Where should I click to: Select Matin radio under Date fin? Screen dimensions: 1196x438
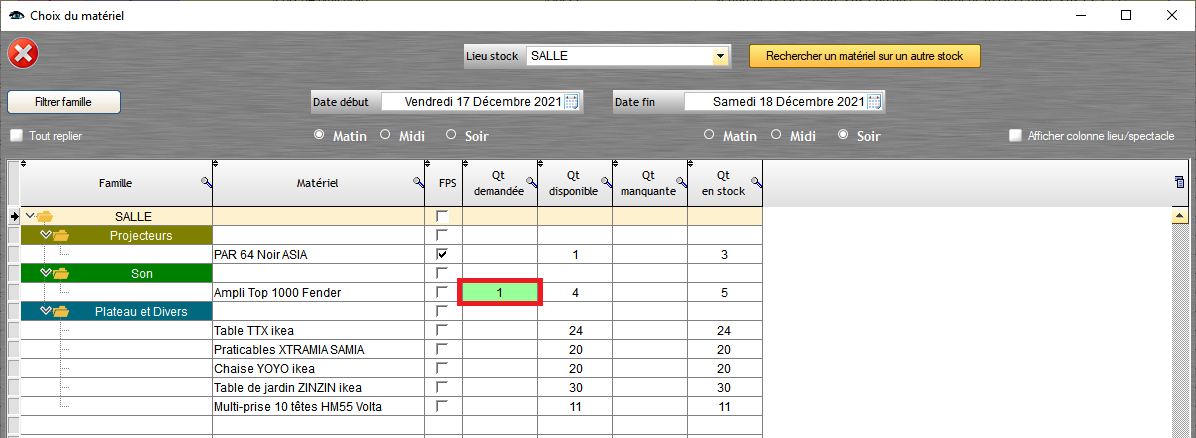coord(709,135)
